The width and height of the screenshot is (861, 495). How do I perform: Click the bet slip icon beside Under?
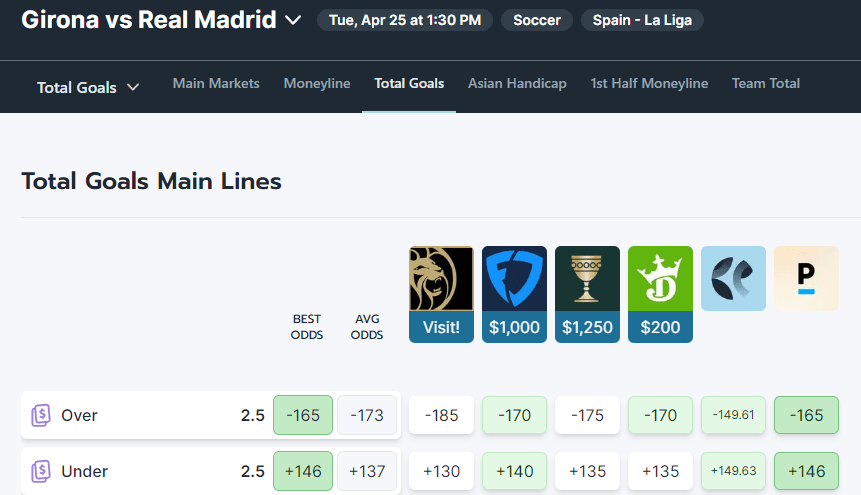41,471
